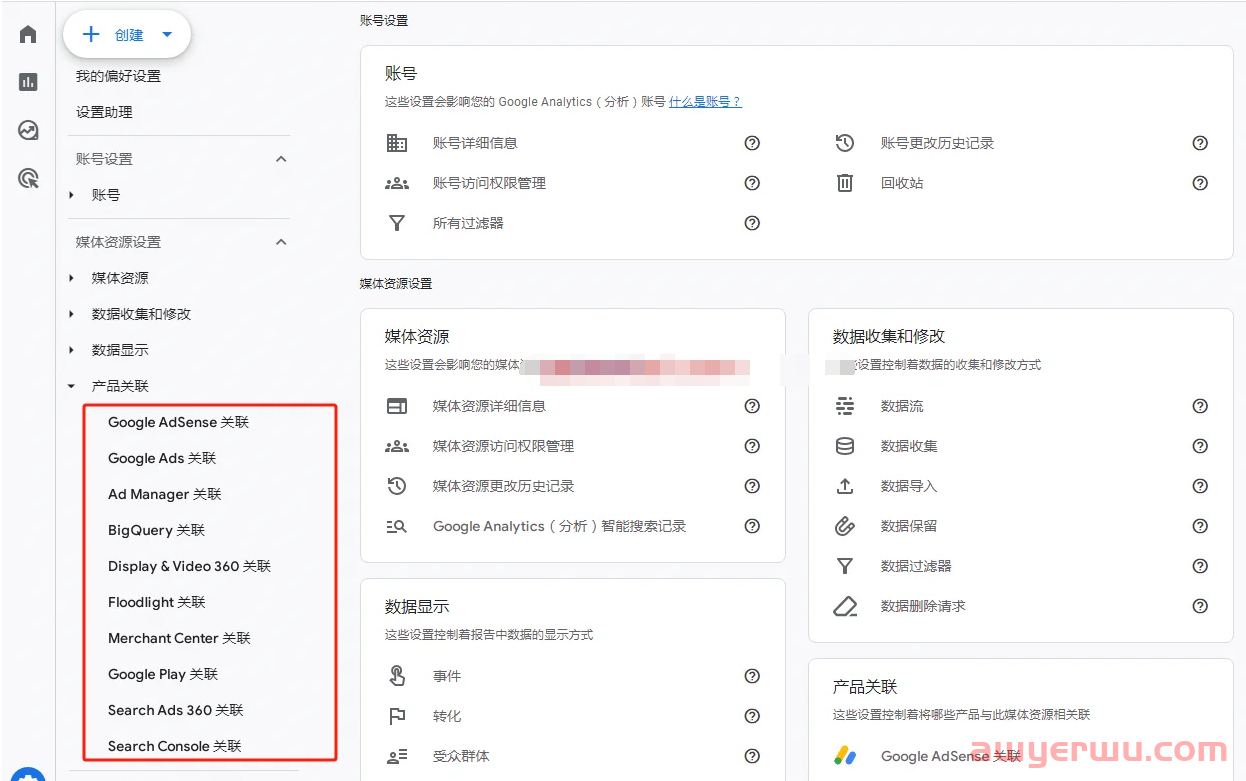
Task: Open the Home icon in left rail
Action: [28, 34]
